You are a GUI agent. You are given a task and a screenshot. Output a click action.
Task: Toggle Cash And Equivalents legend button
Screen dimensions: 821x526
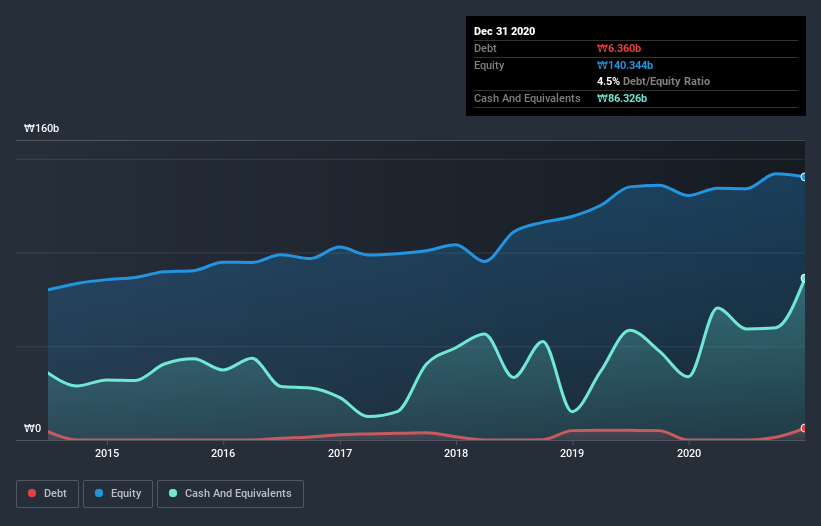pos(230,494)
